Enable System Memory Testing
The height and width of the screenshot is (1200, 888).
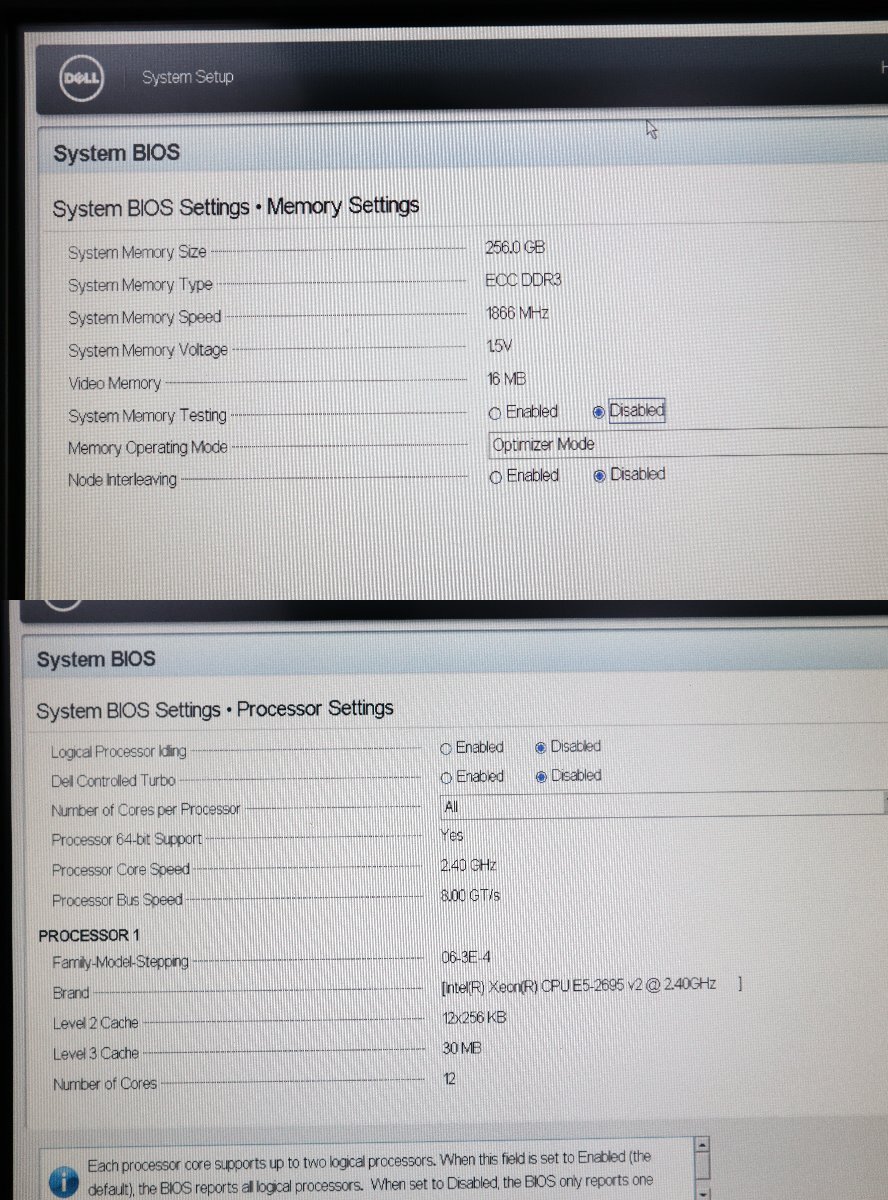tap(495, 413)
